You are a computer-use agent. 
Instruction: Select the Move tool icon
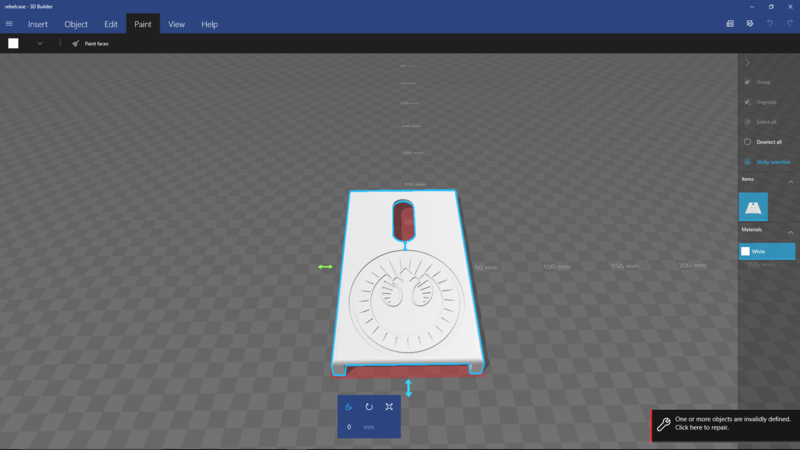349,407
